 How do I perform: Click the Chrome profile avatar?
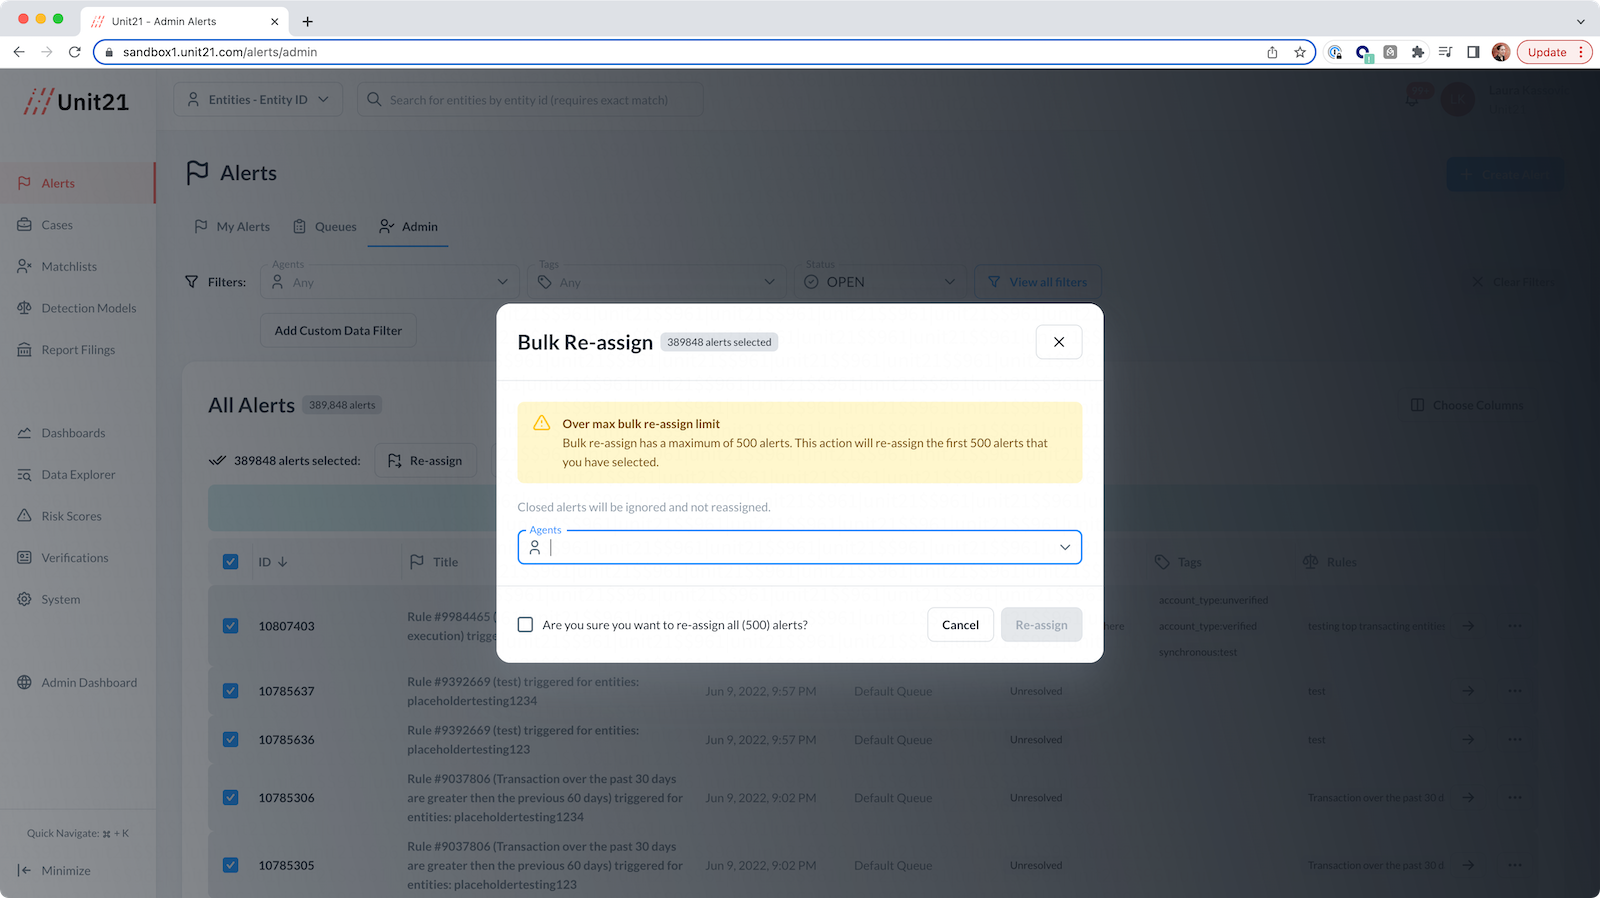(x=1500, y=52)
